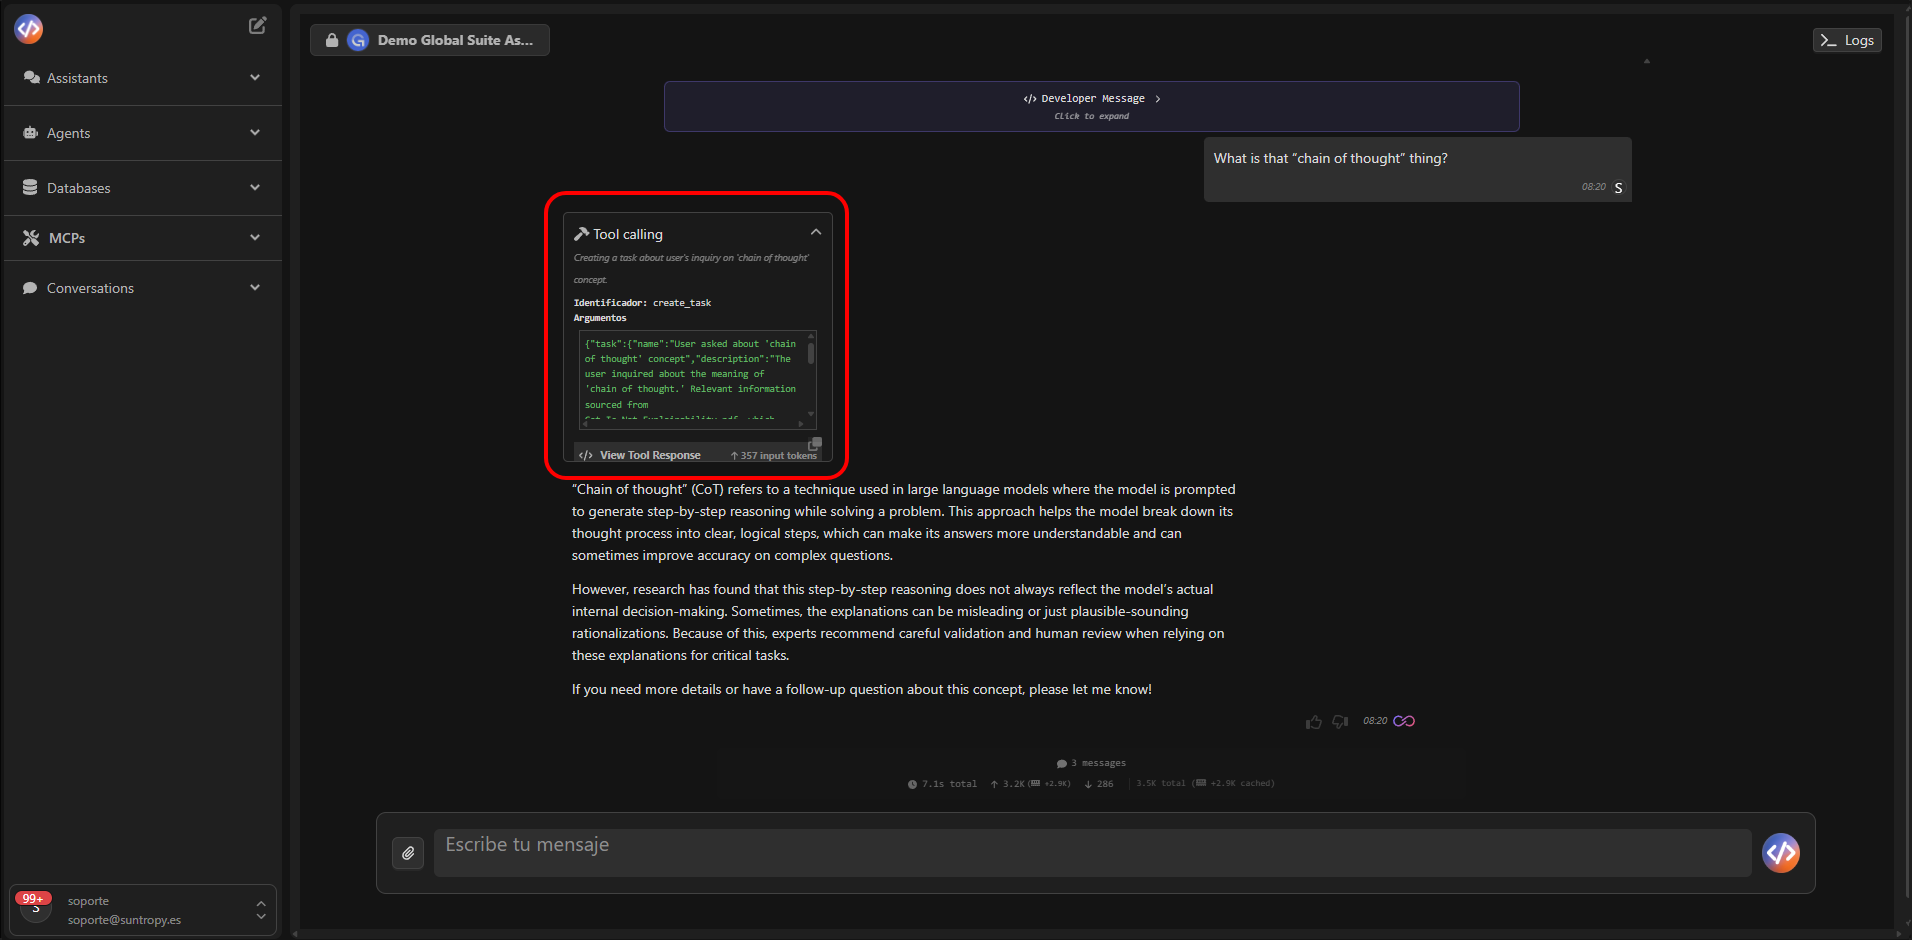Send a message with the gradient send icon
1912x940 pixels.
tap(1781, 853)
